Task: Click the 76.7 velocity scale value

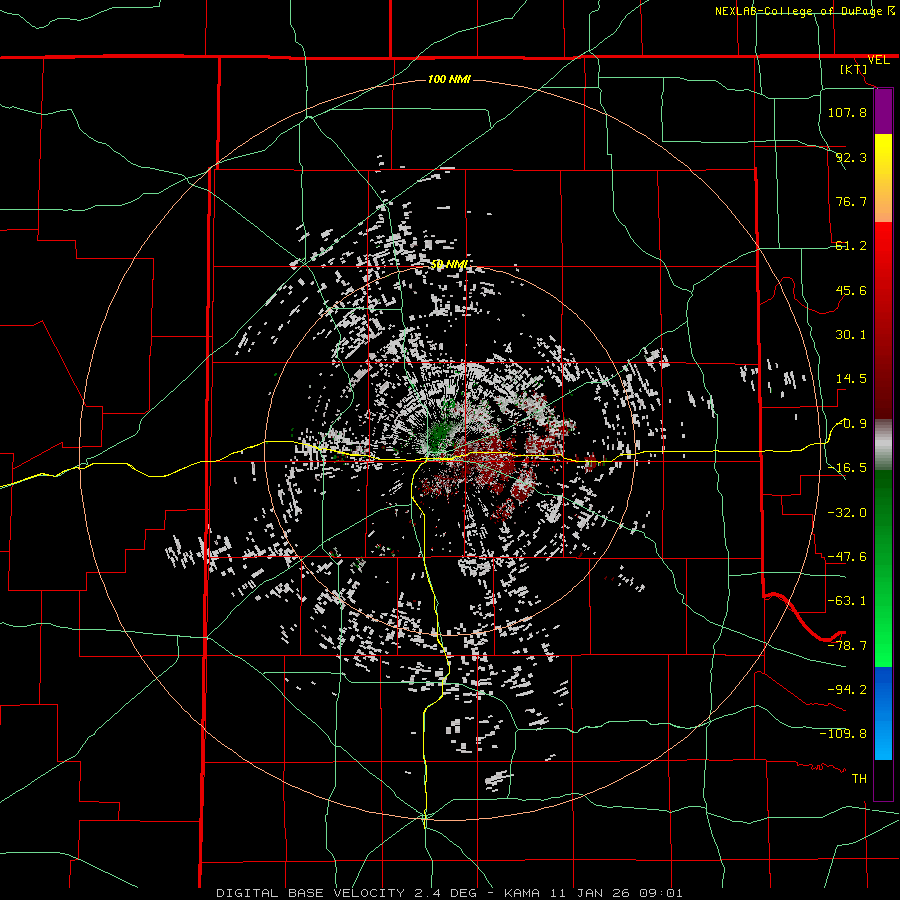Action: coord(851,201)
